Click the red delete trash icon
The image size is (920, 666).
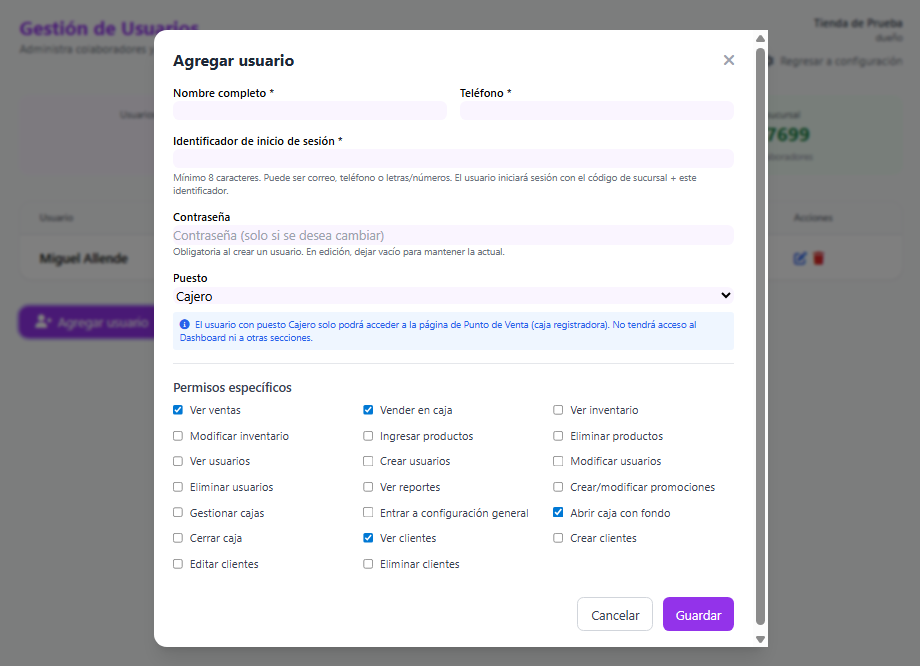click(x=818, y=258)
